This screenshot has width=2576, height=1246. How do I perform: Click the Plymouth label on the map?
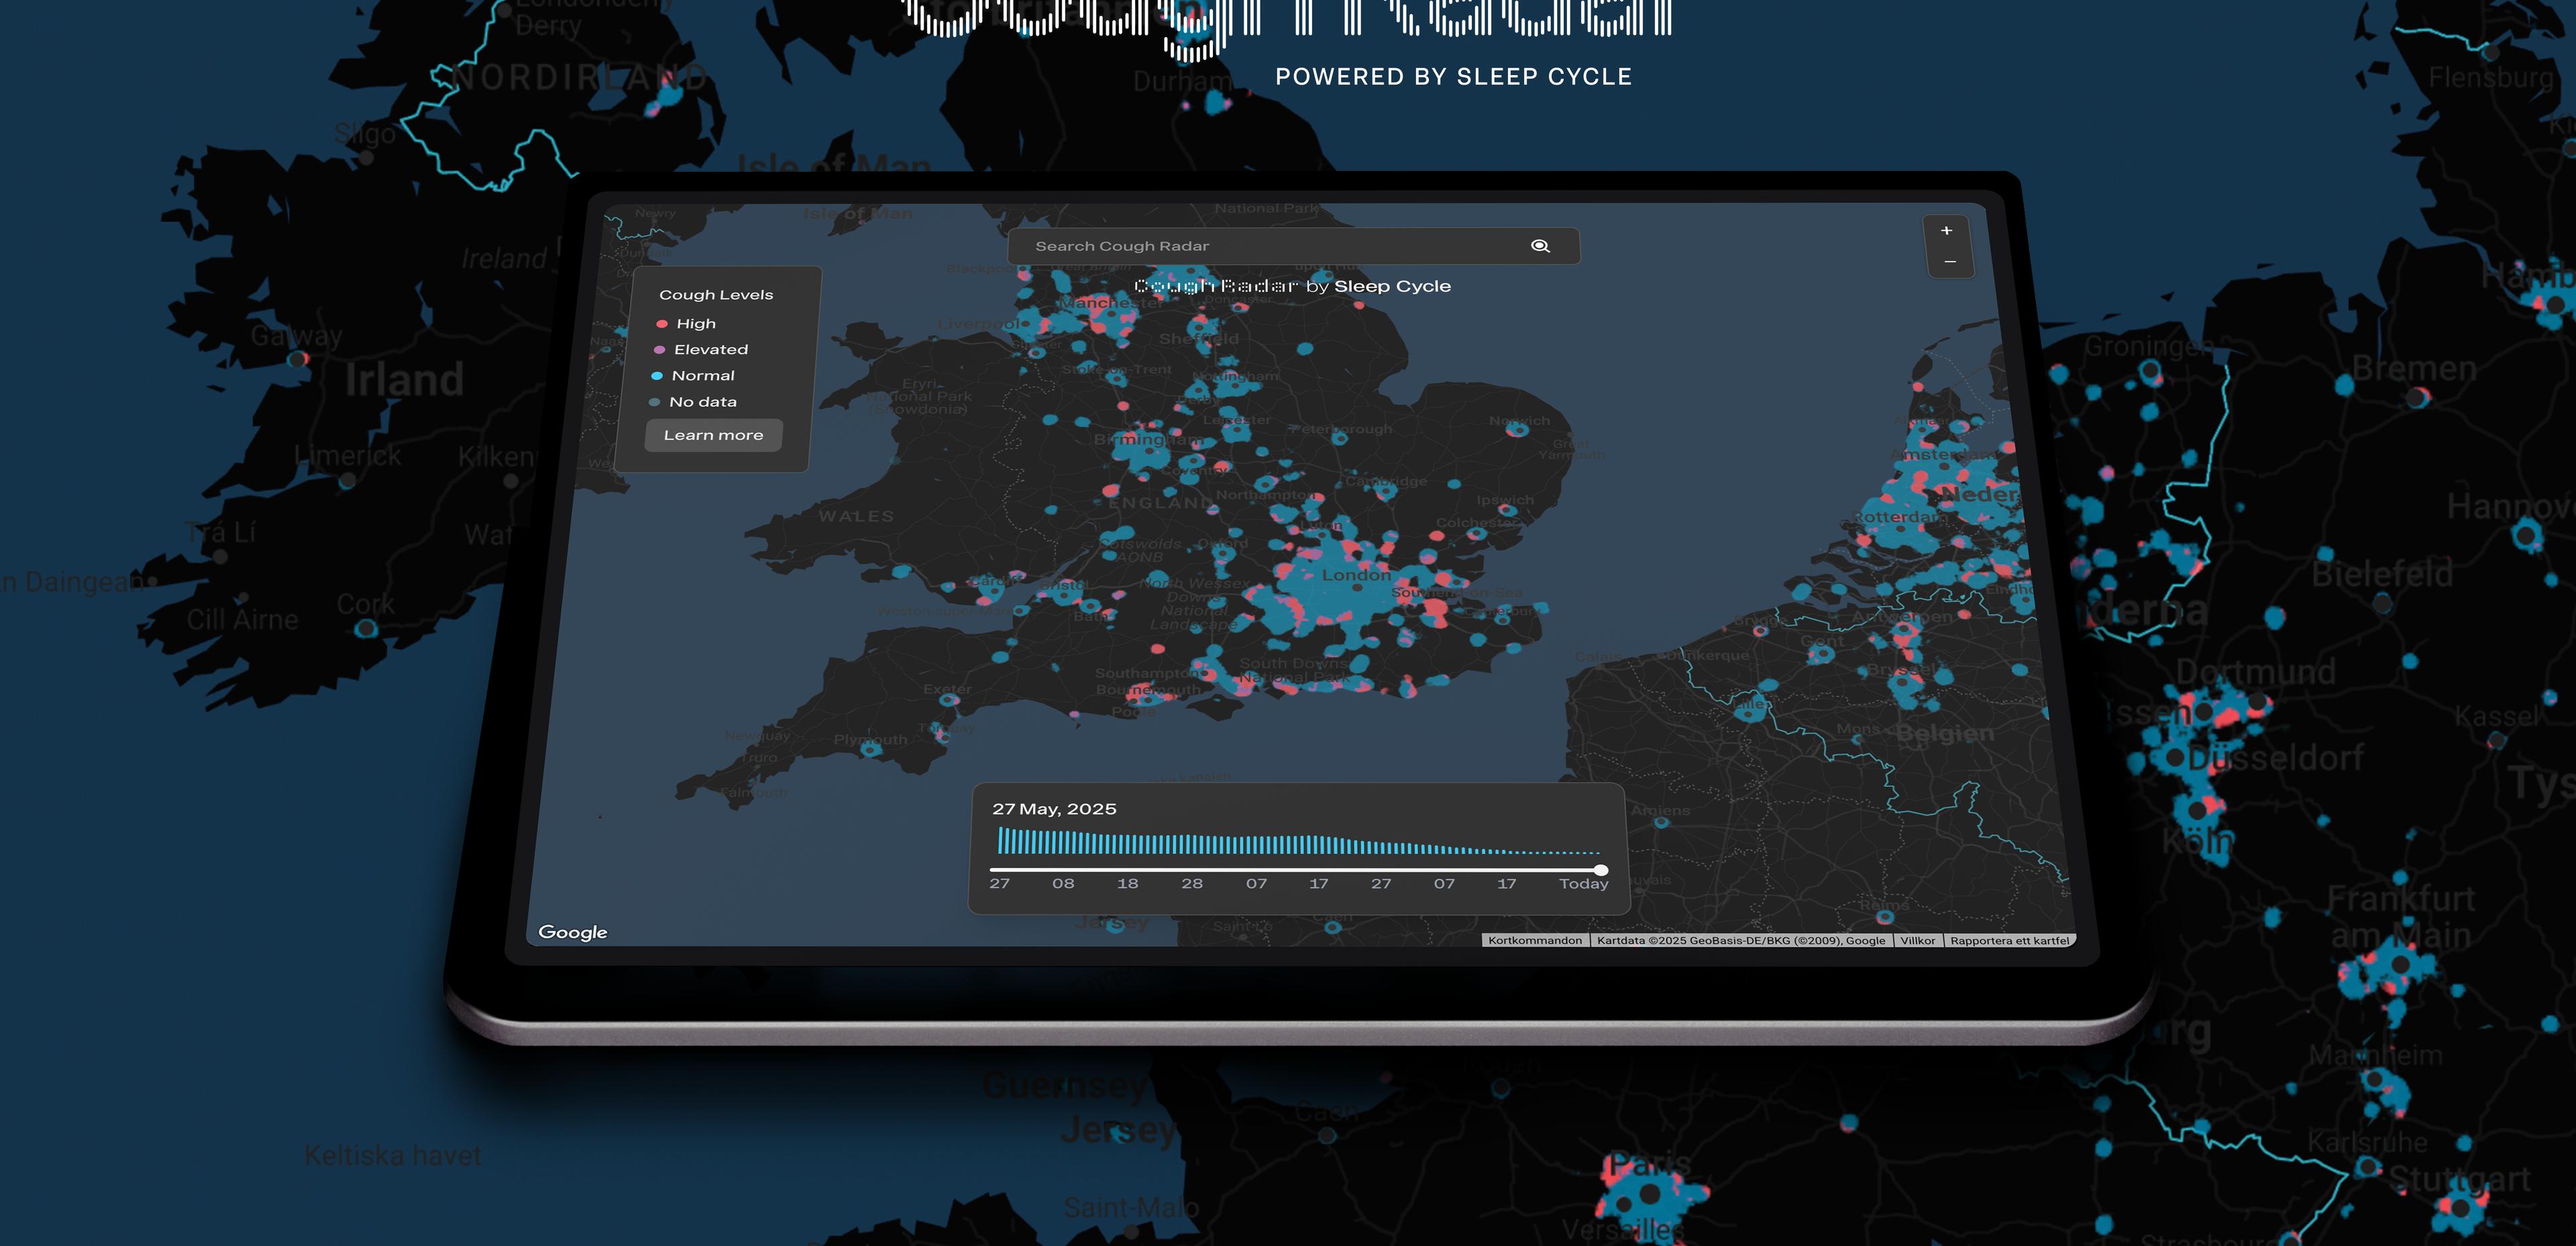(871, 740)
